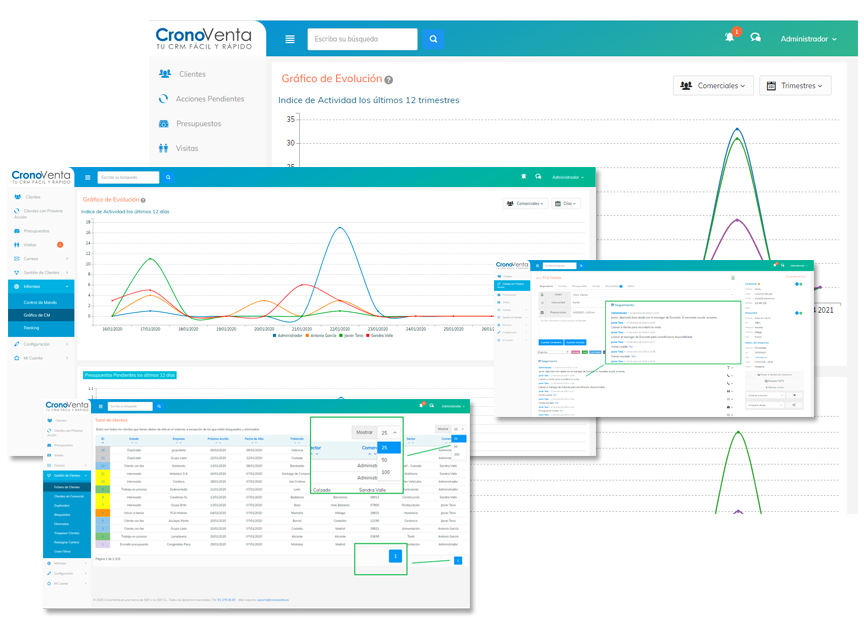Click search field in daily chart window
Screen dimensions: 864x626
(x=128, y=177)
